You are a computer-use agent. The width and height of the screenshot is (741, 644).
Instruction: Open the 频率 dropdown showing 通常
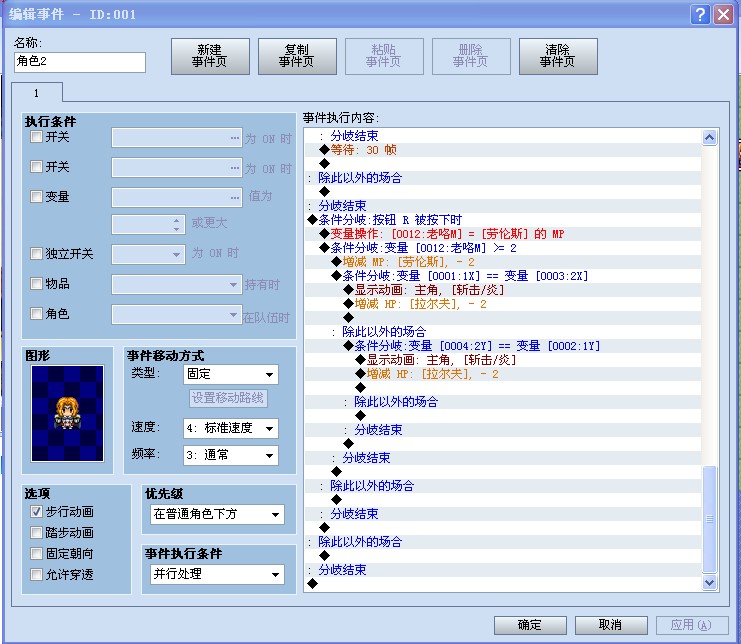point(231,455)
